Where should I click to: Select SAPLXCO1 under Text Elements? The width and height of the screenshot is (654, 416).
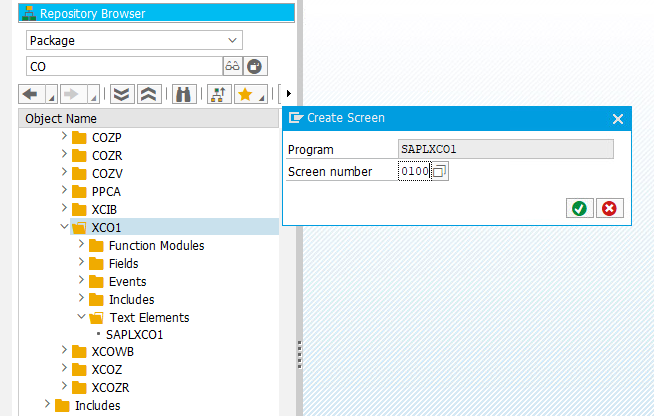[134, 335]
